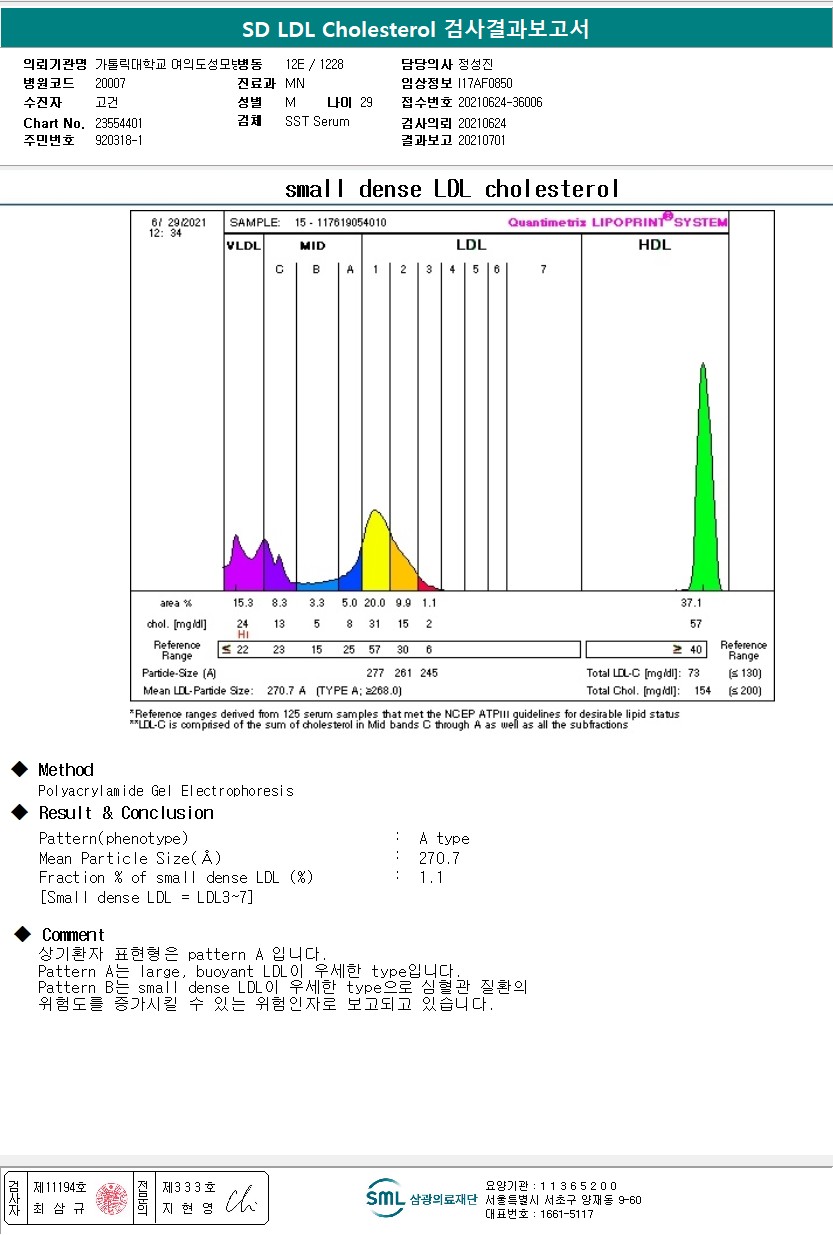Click the diamond bullet beside Method
This screenshot has height=1235, width=833.
[19, 769]
